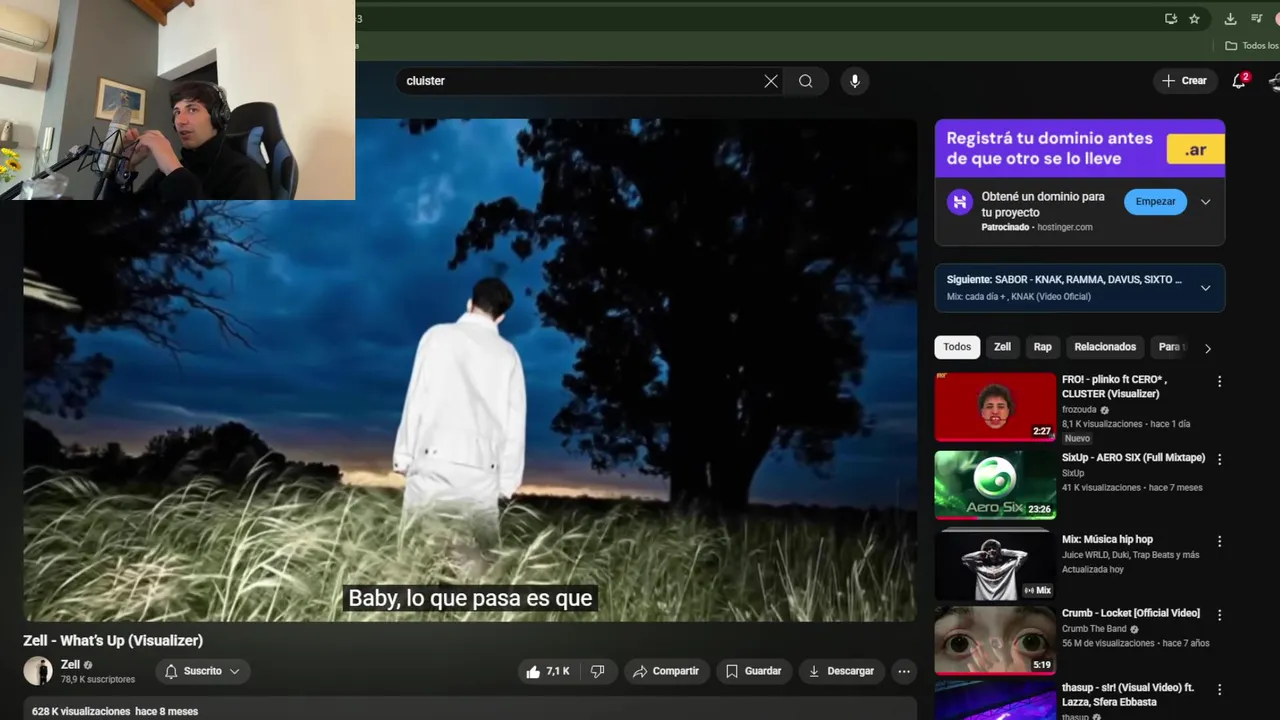The image size is (1280, 720).
Task: Start voice search with microphone icon
Action: pyautogui.click(x=854, y=81)
